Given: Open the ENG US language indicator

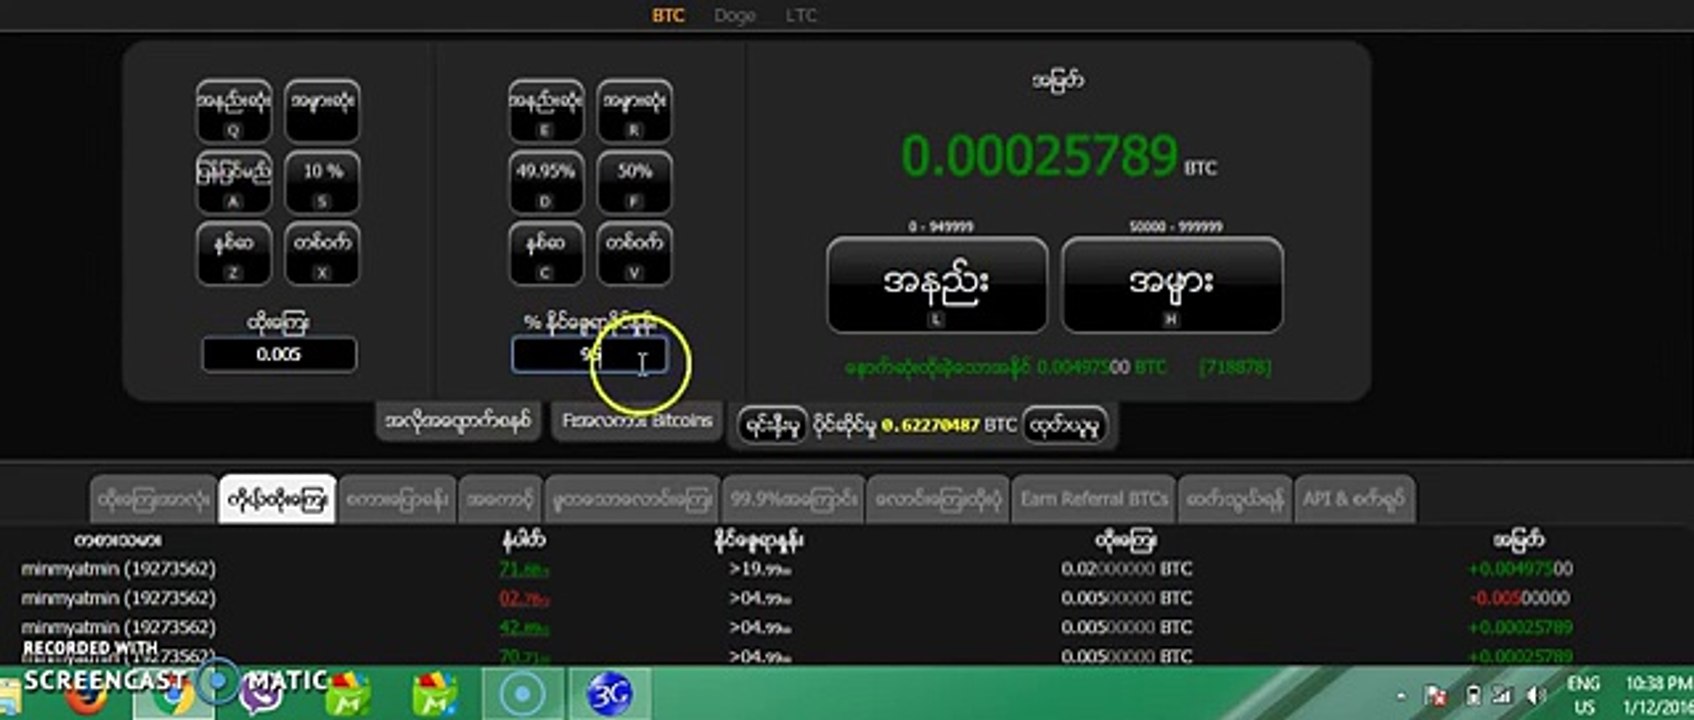Looking at the screenshot, I should [1583, 695].
